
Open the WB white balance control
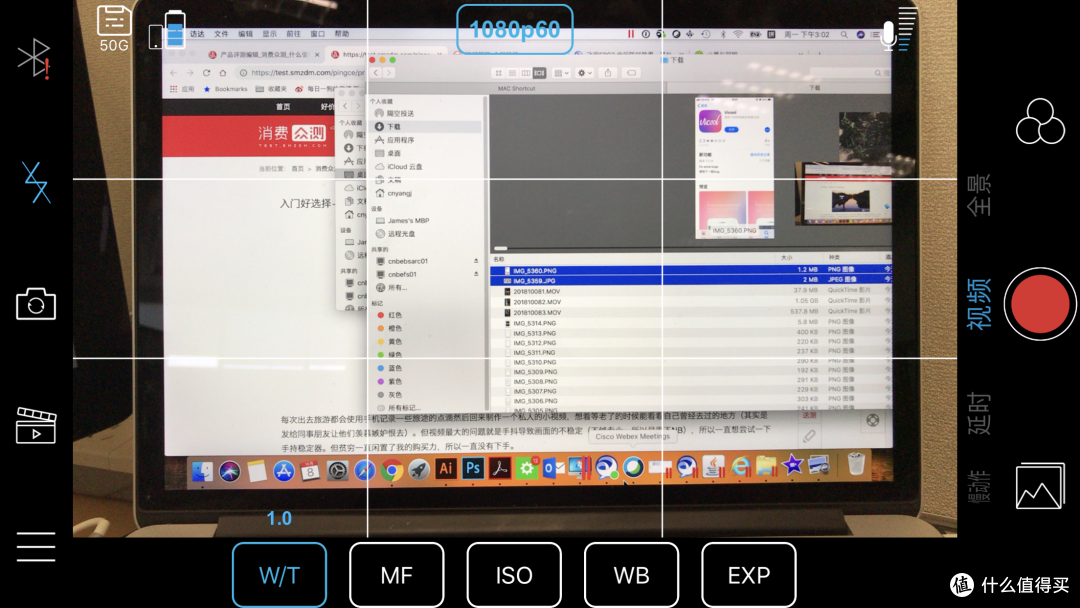pos(632,575)
